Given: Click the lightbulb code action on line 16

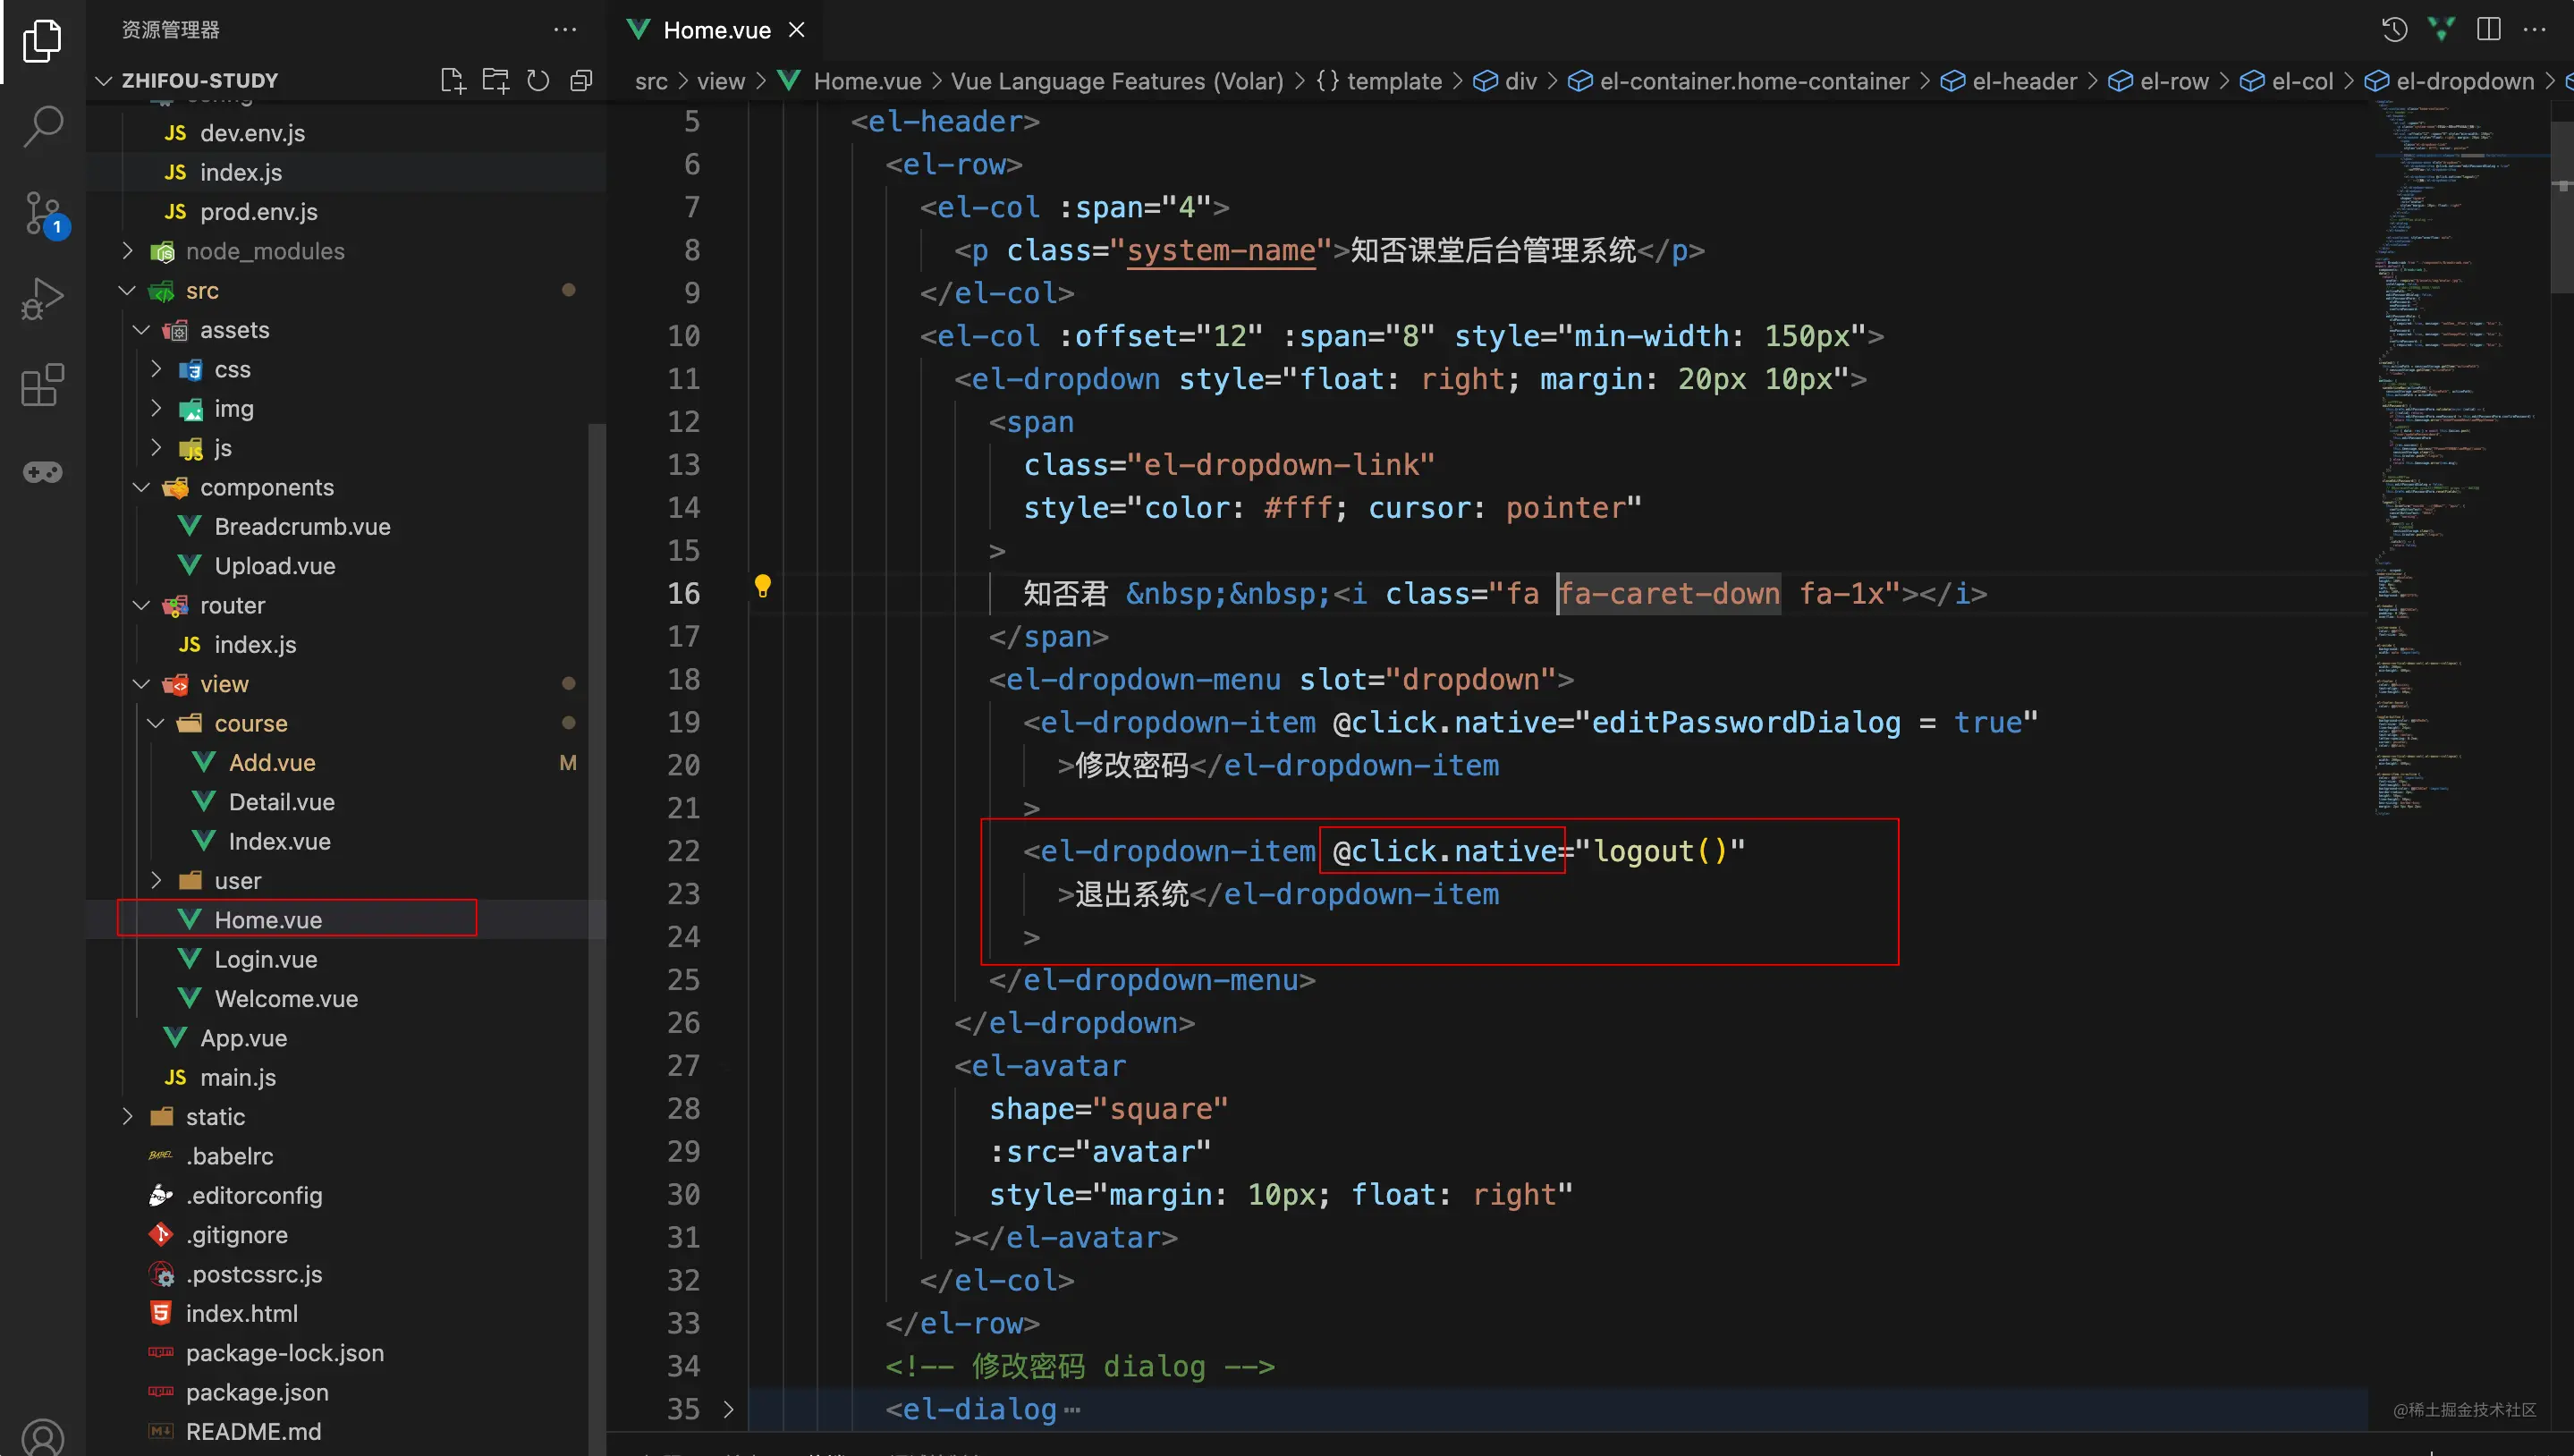Looking at the screenshot, I should tap(762, 587).
